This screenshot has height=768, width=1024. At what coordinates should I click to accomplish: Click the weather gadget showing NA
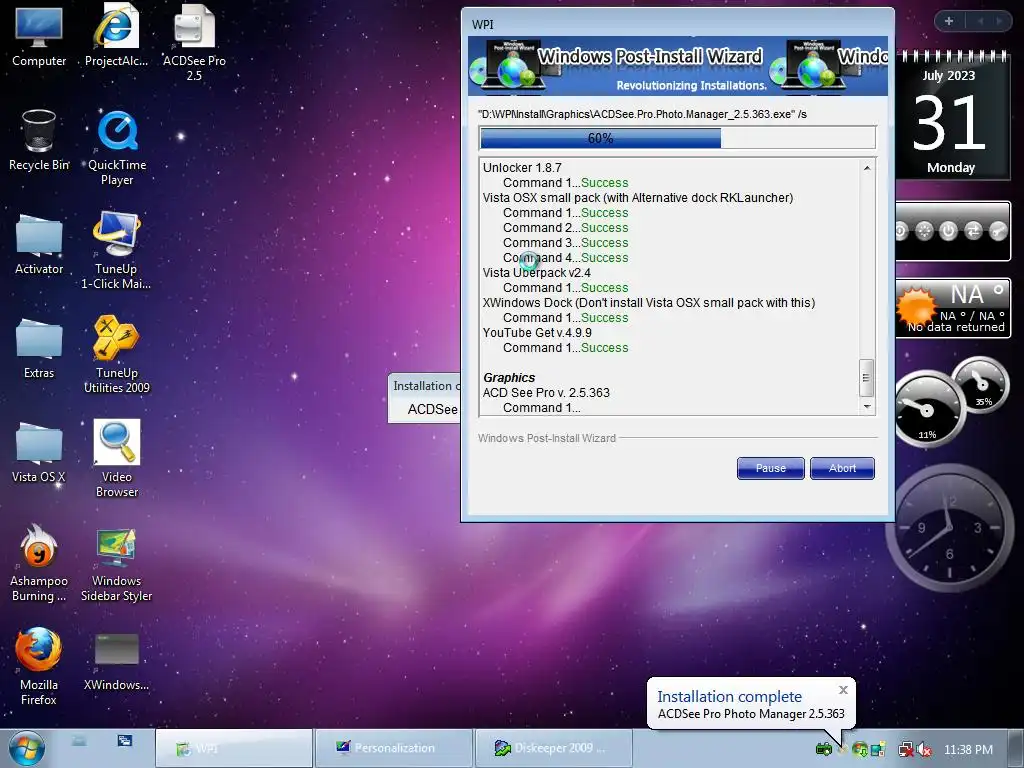pos(953,308)
